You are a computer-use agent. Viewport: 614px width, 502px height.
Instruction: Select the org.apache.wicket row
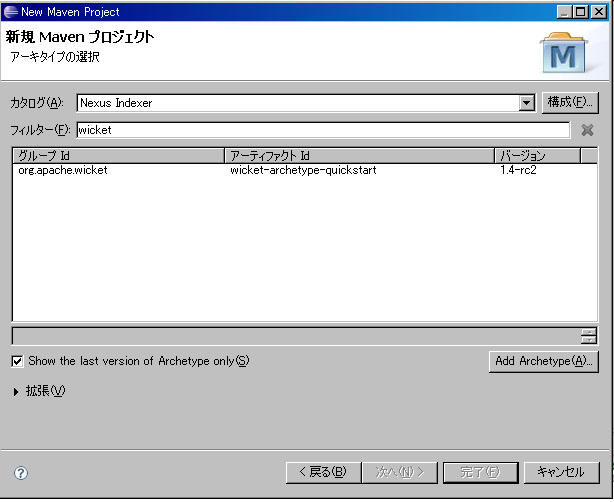click(305, 170)
